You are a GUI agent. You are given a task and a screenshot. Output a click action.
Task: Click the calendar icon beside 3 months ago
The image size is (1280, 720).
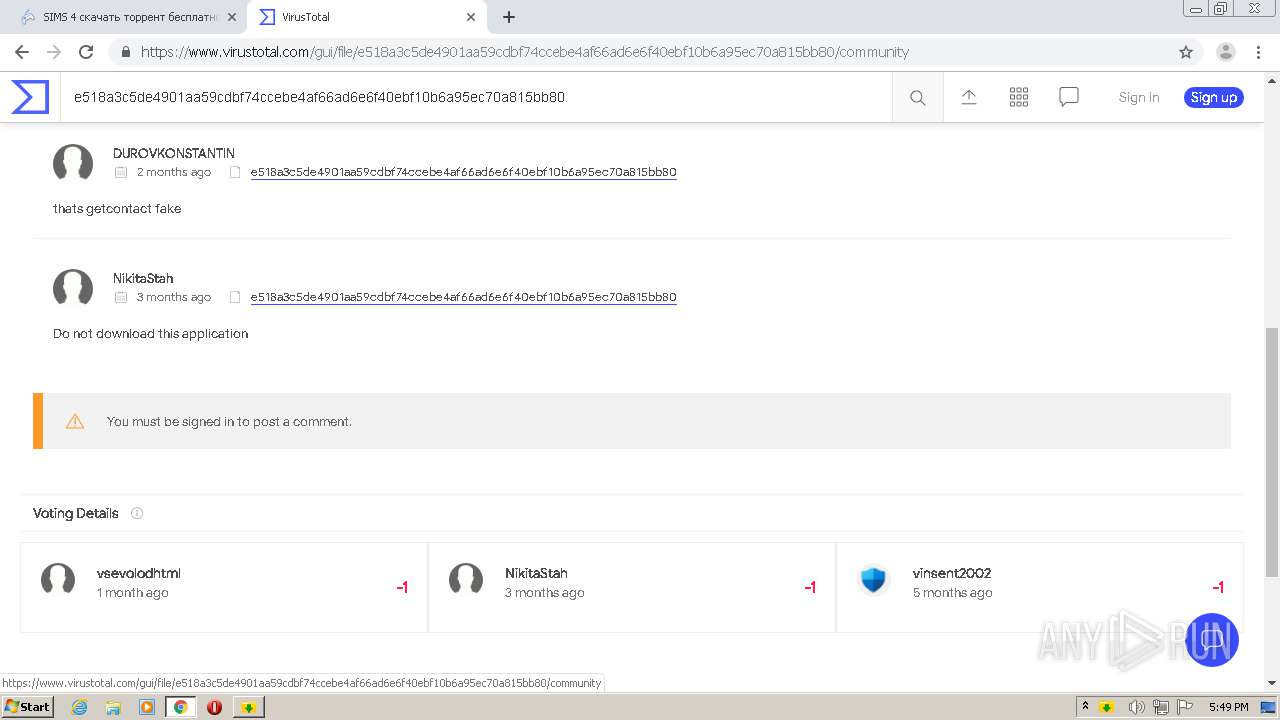tap(121, 297)
